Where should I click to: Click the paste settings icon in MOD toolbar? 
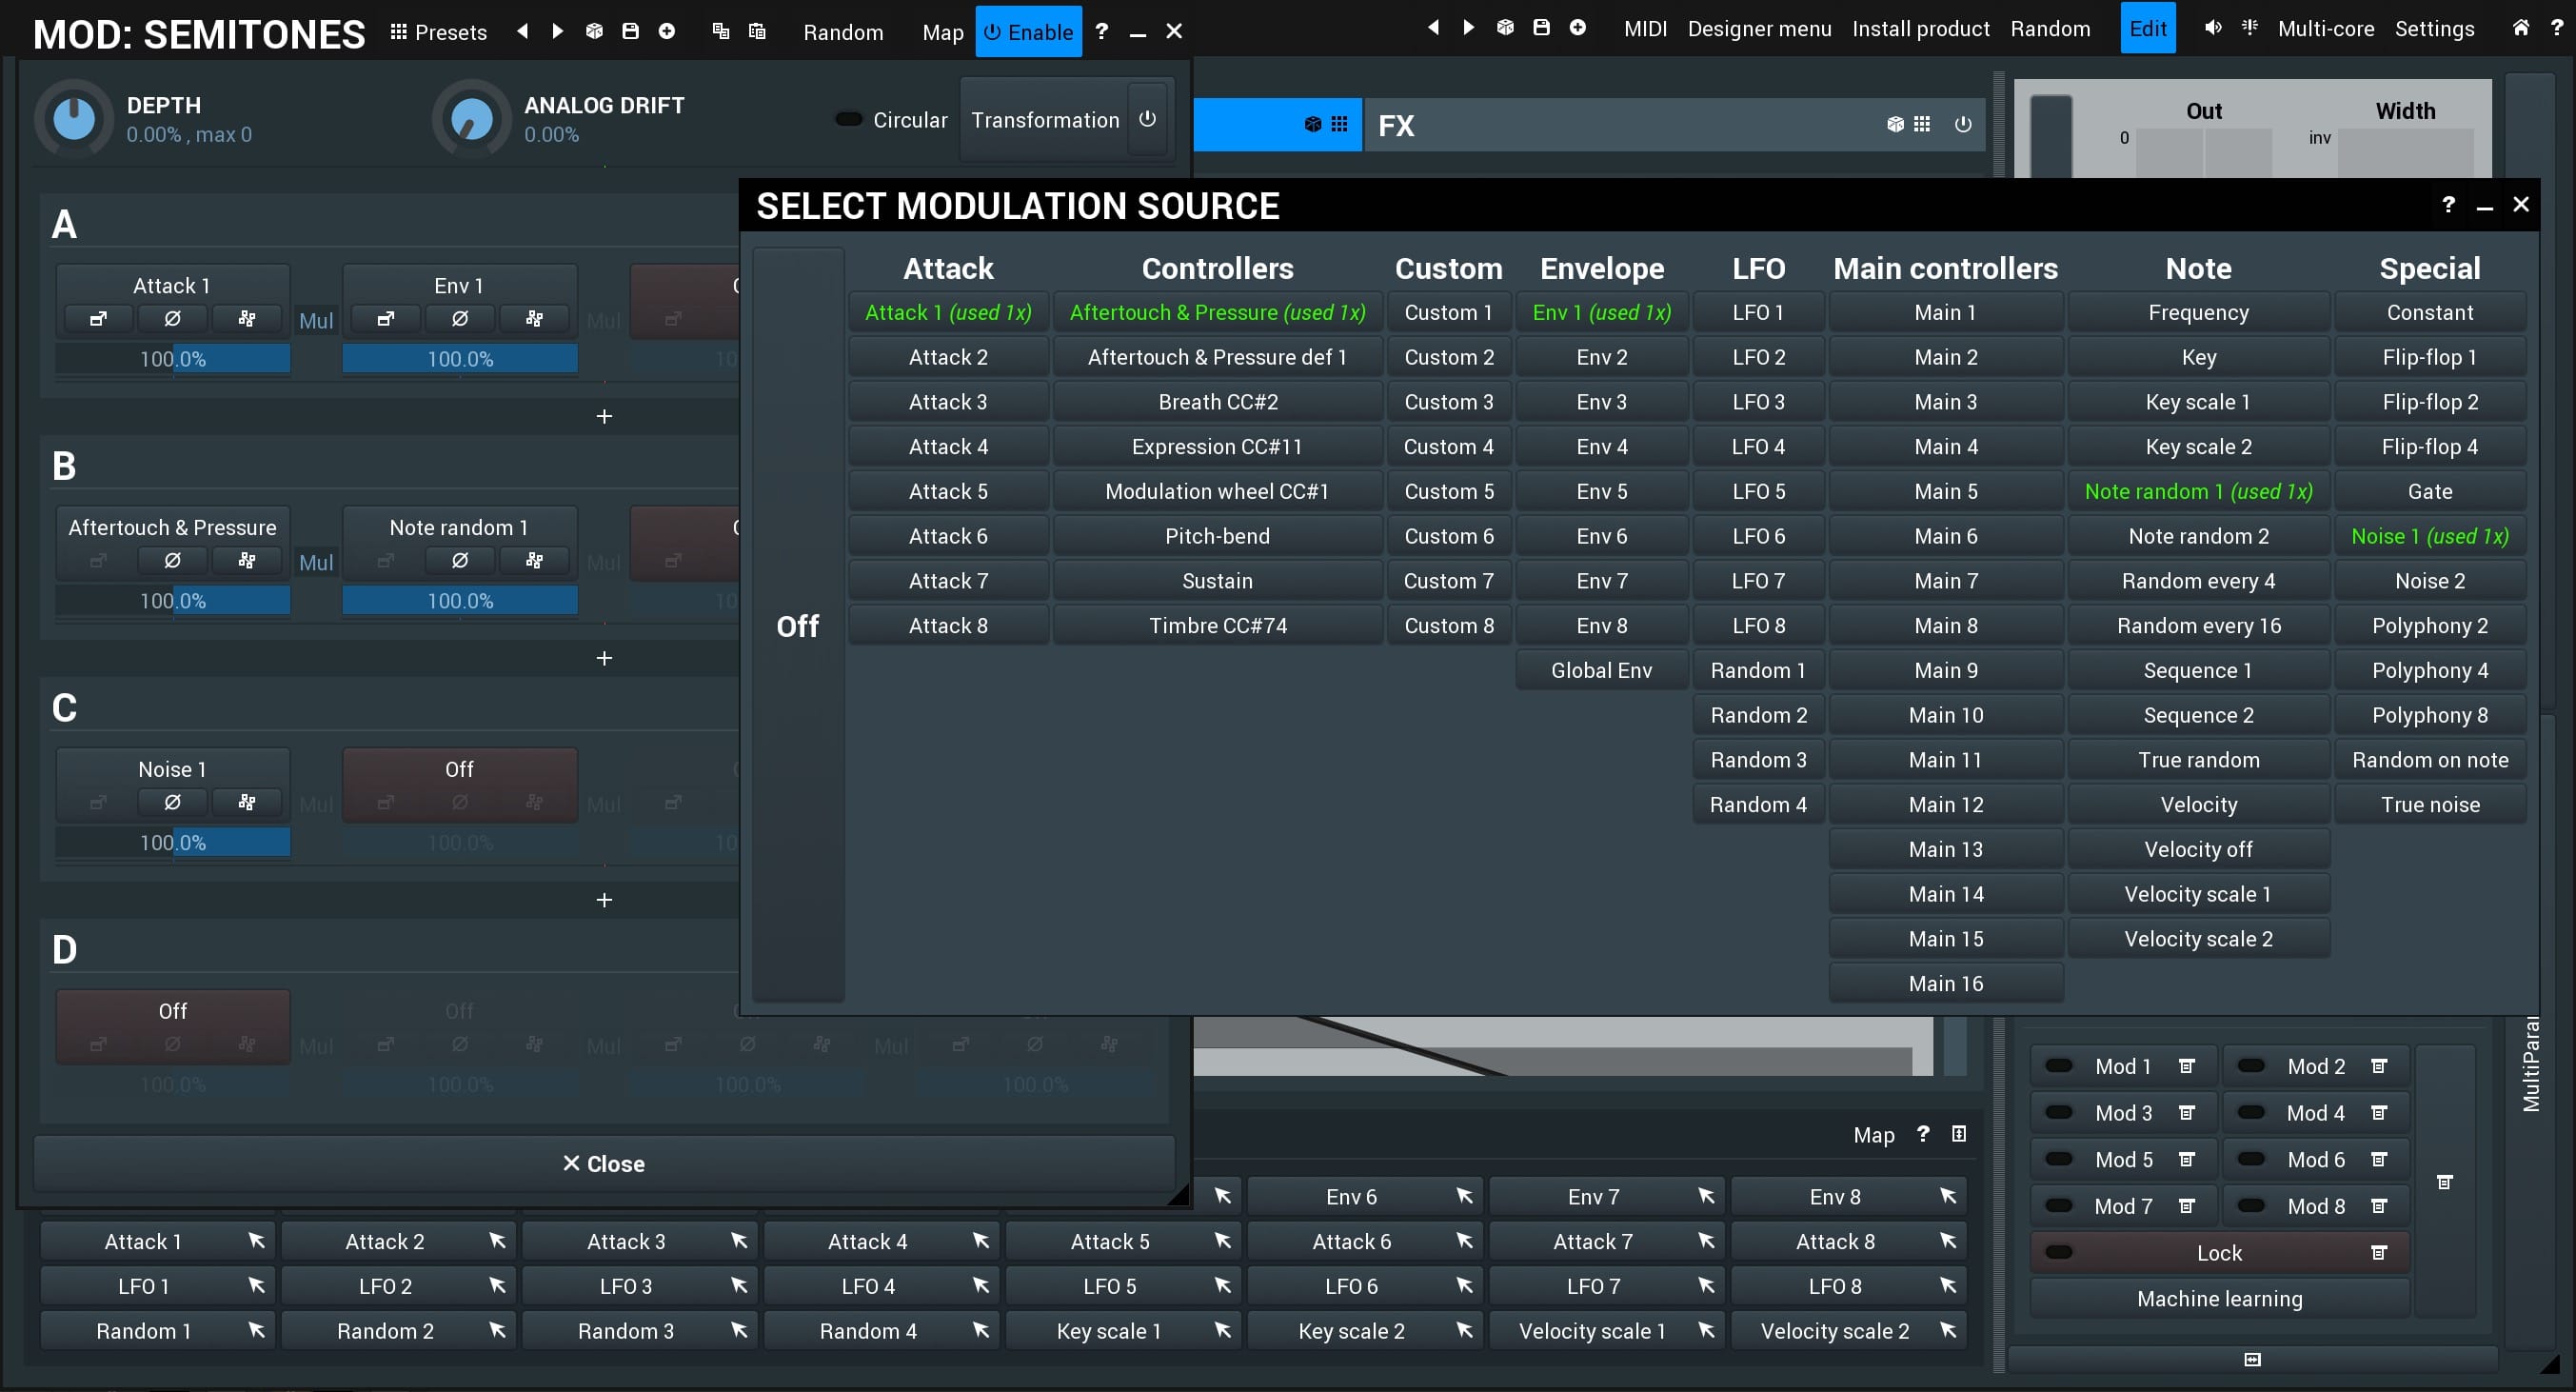point(757,31)
